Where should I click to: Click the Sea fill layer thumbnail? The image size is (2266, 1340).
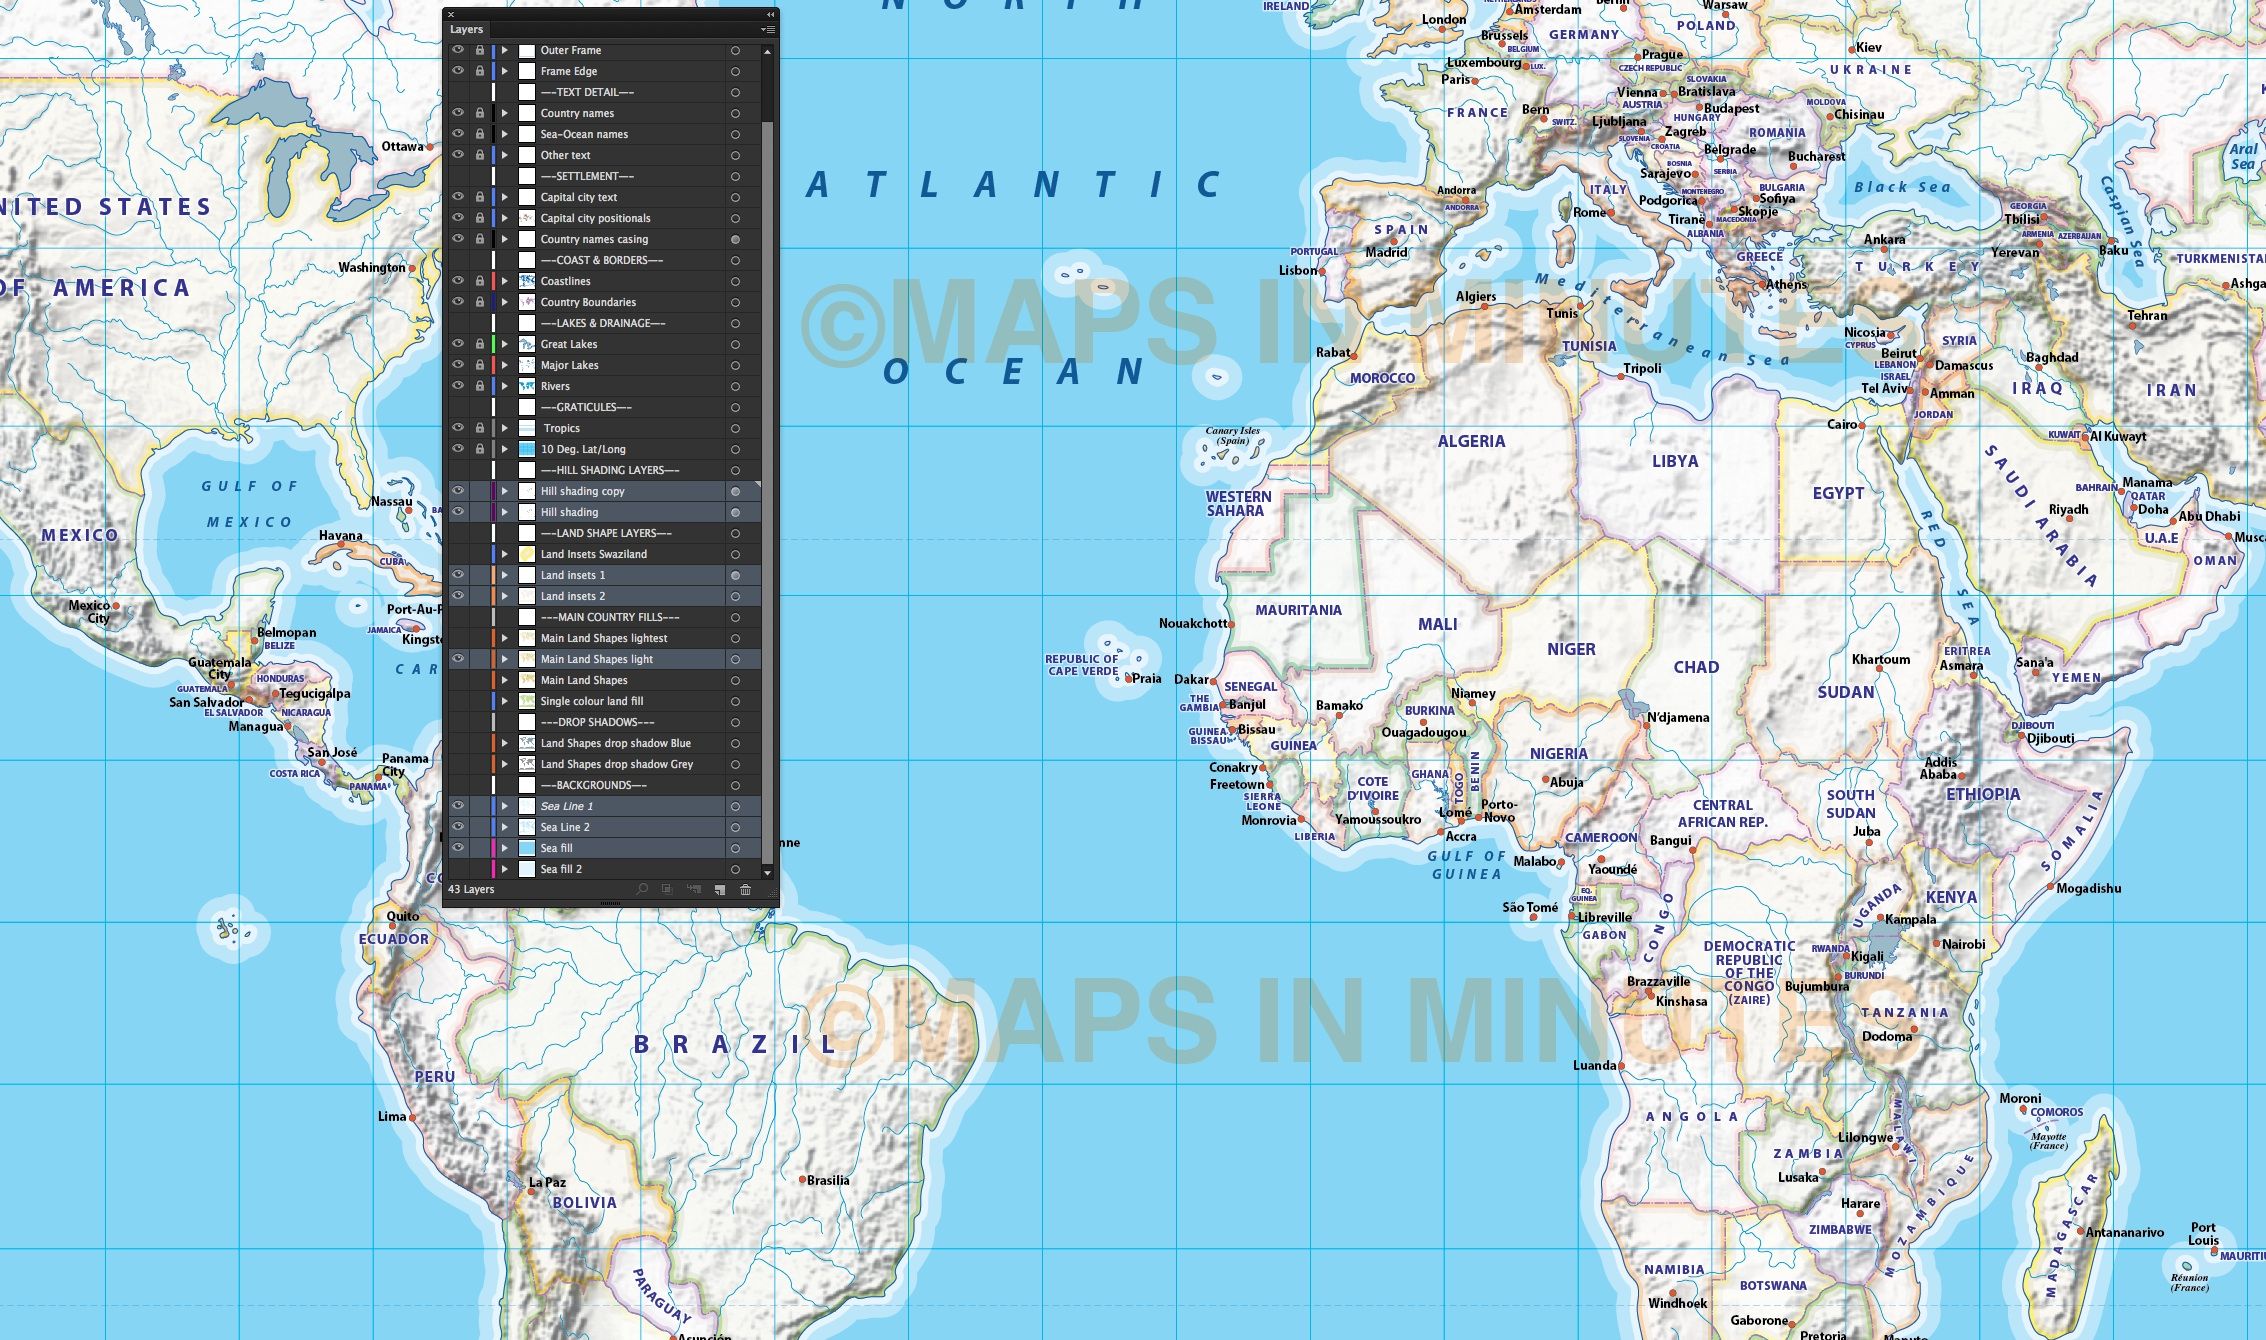[x=527, y=848]
